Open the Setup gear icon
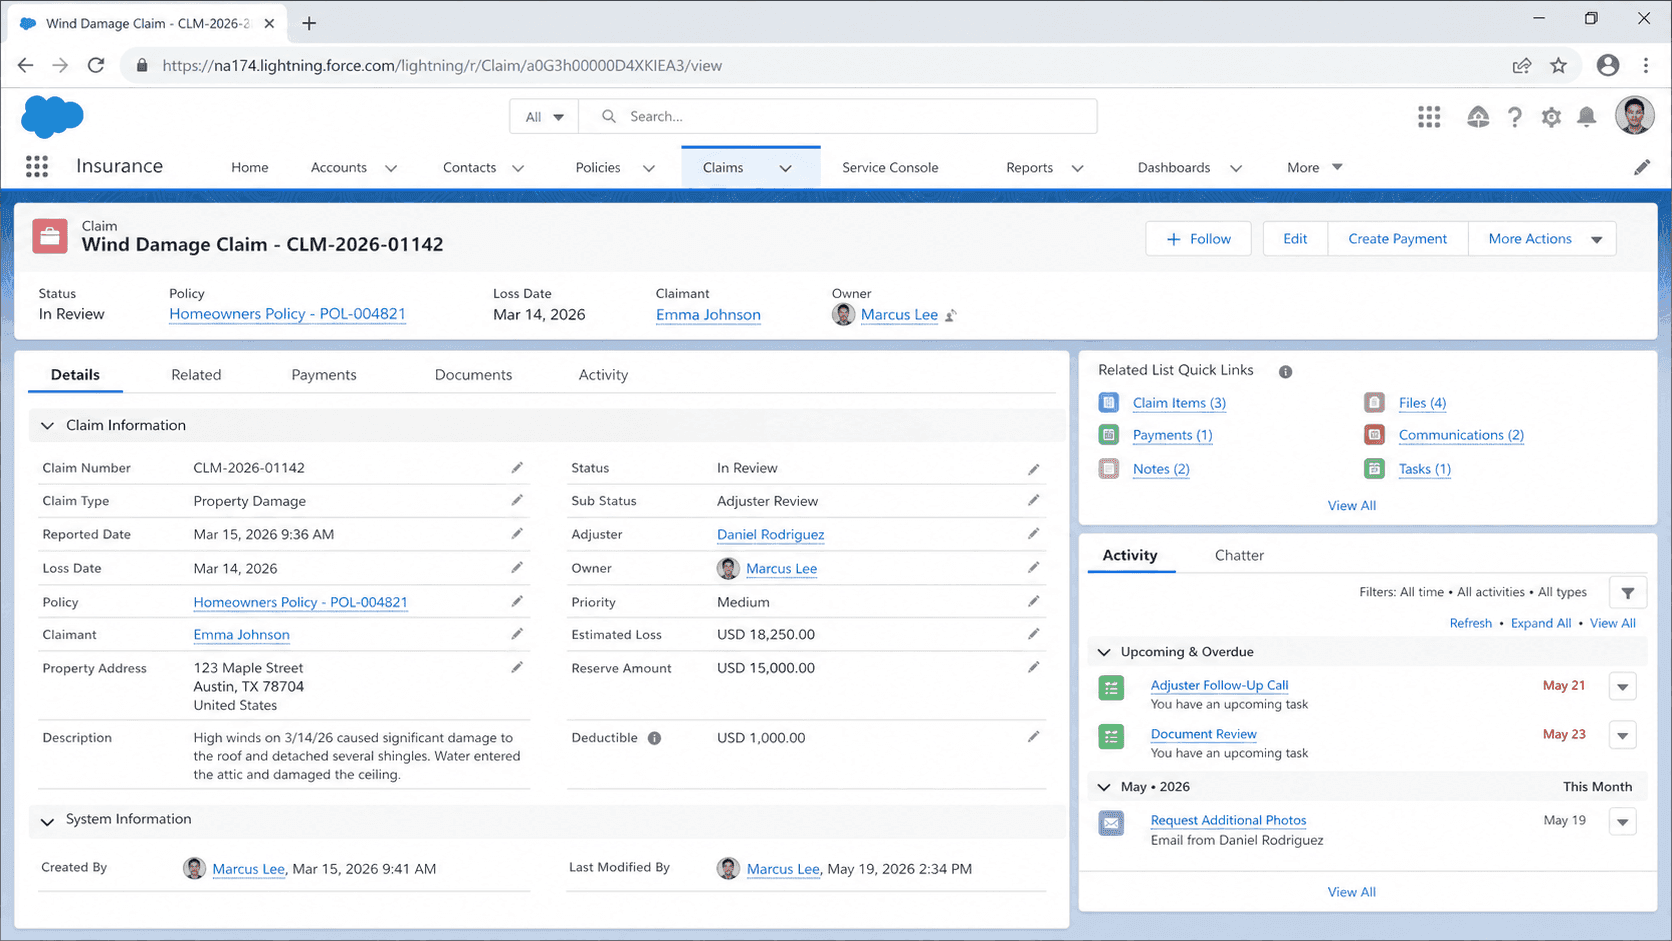The image size is (1672, 941). coord(1551,117)
